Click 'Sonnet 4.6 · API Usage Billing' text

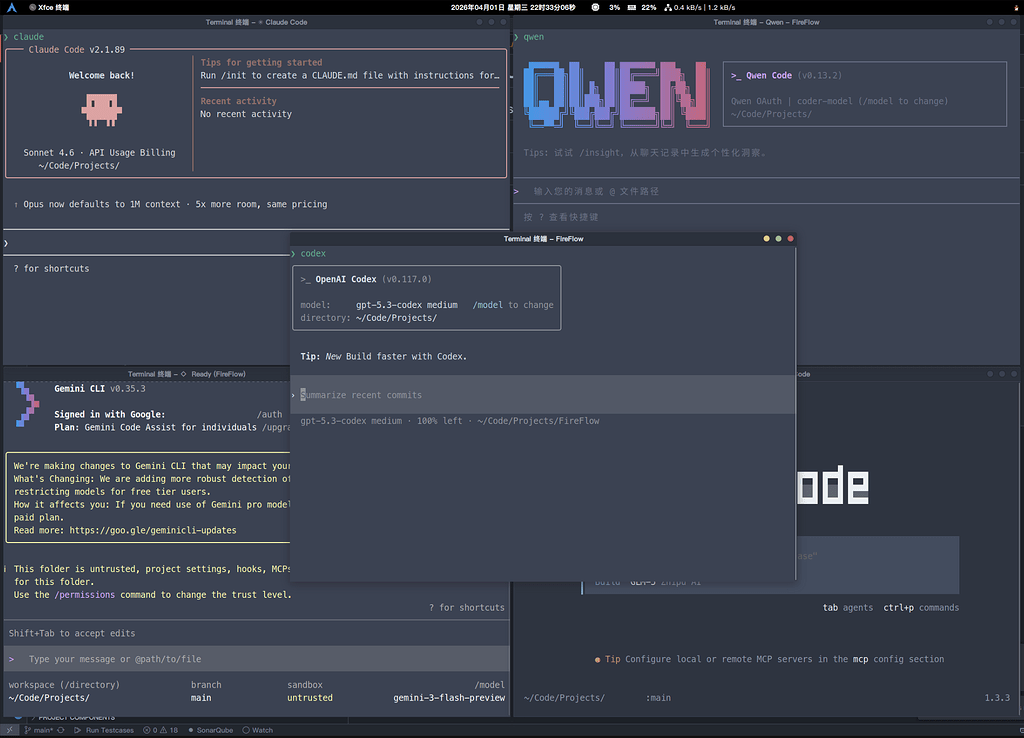coord(99,152)
